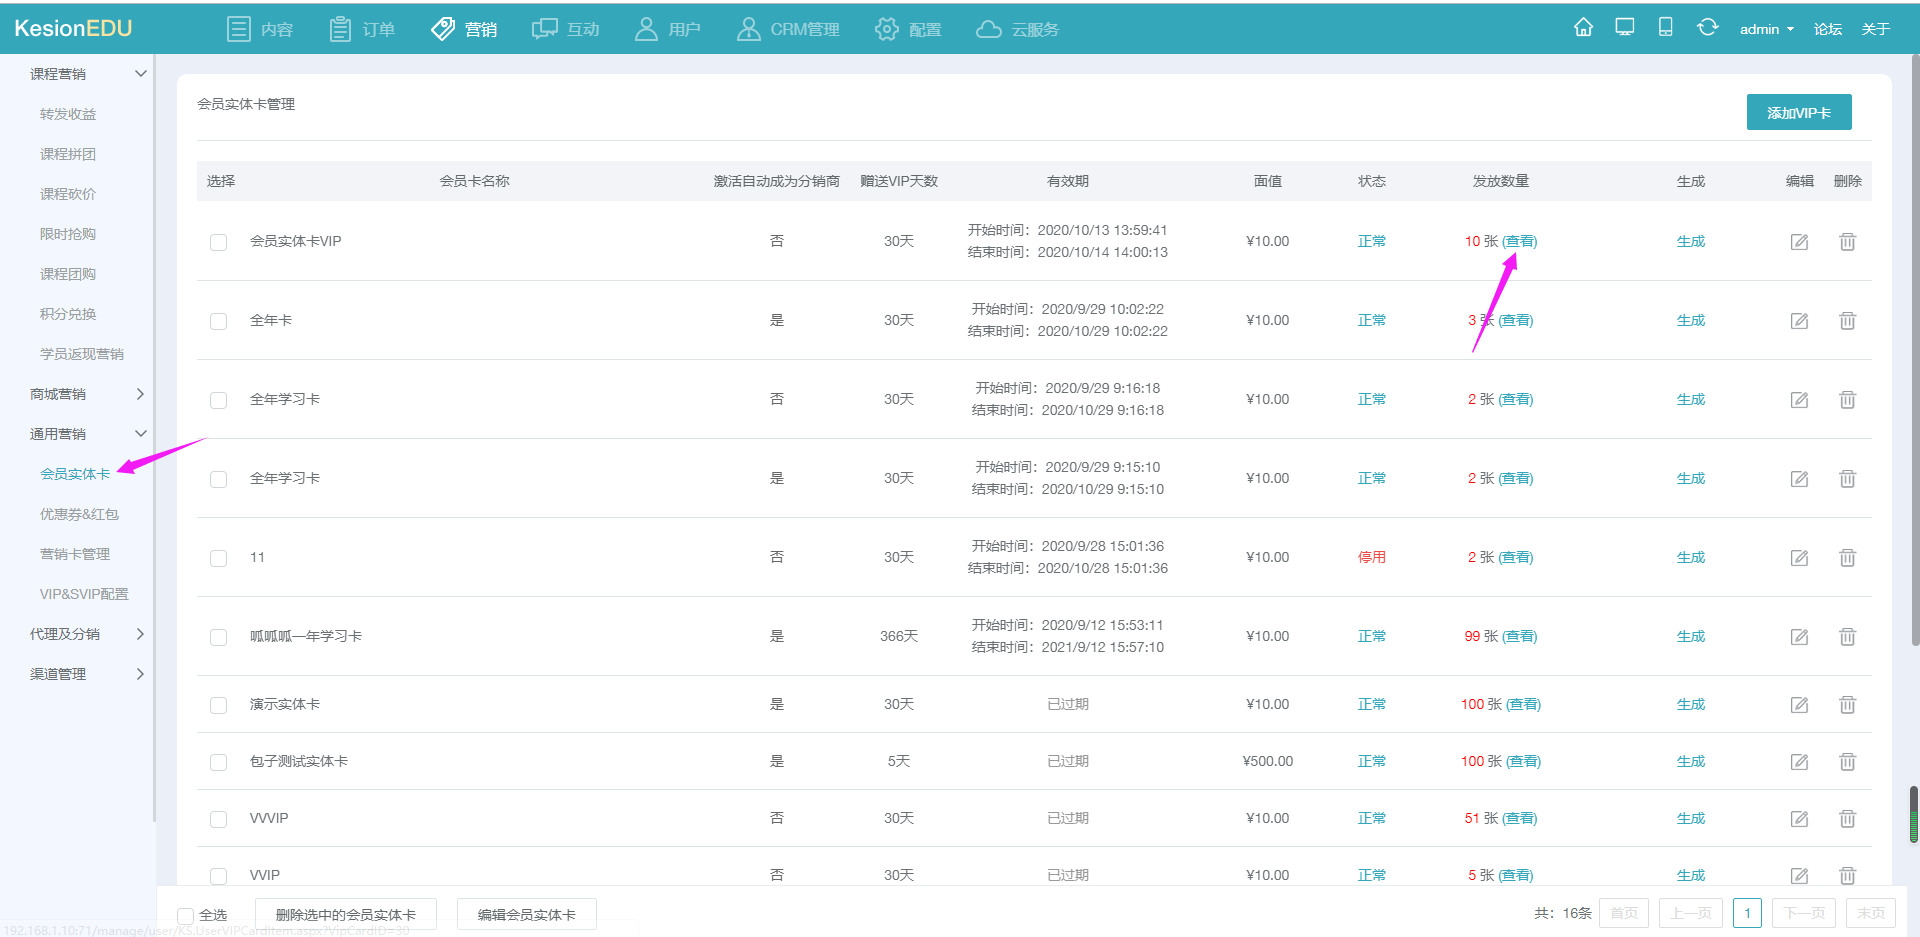1920x937 pixels.
Task: Expand the 商城营销 sidebar section
Action: [x=86, y=394]
